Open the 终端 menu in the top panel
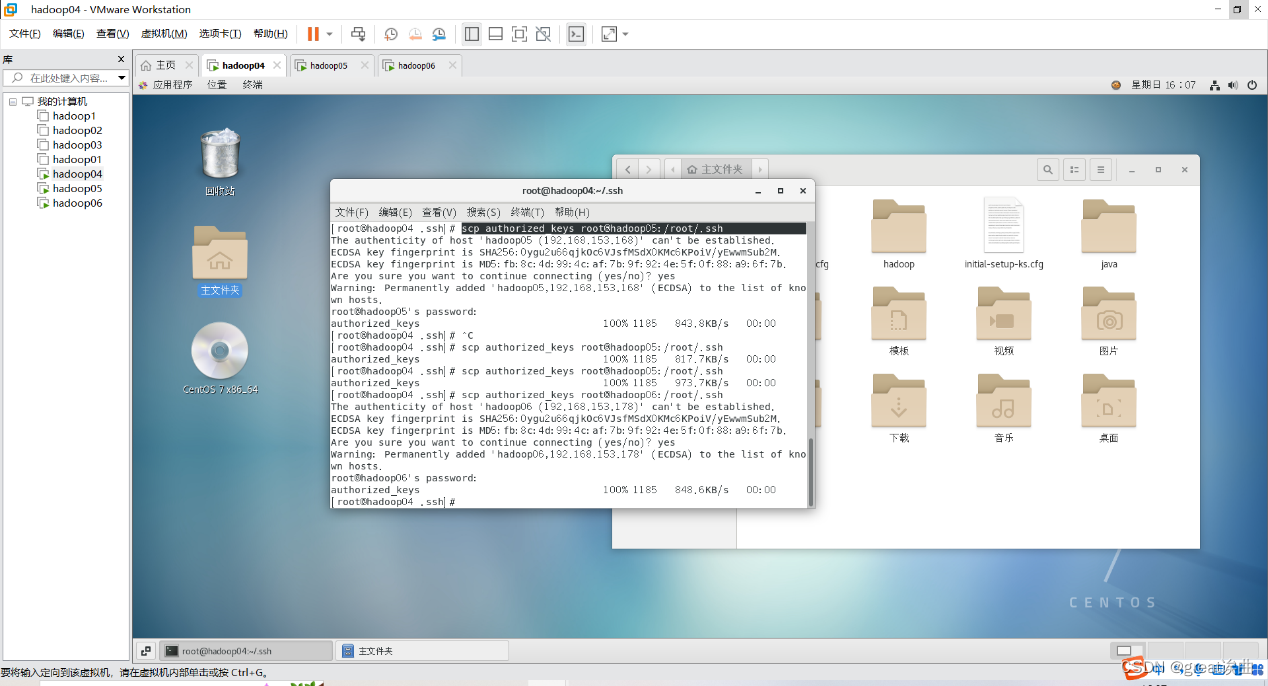The height and width of the screenshot is (686, 1268). 252,85
